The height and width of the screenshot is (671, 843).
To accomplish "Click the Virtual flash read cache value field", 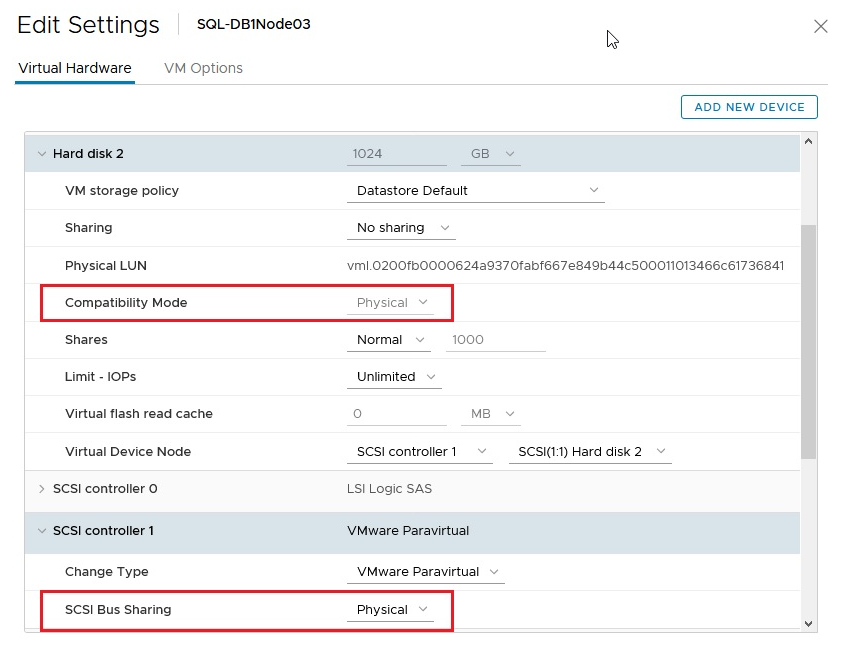I will pyautogui.click(x=397, y=414).
